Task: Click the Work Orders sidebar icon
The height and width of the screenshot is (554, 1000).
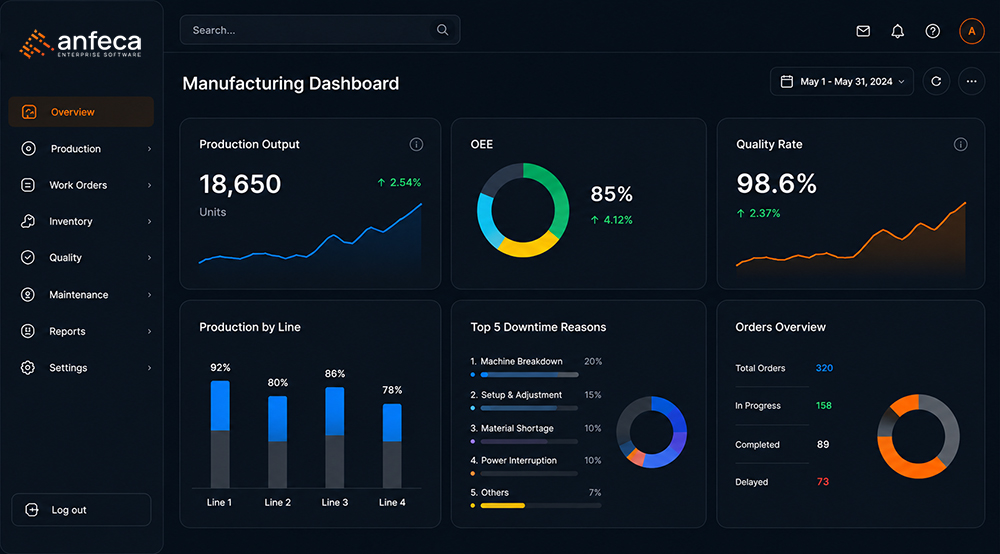Action: 27,185
